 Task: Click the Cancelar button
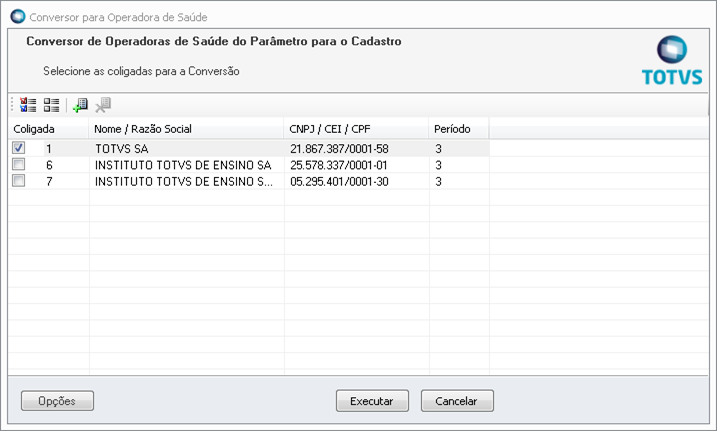(457, 401)
